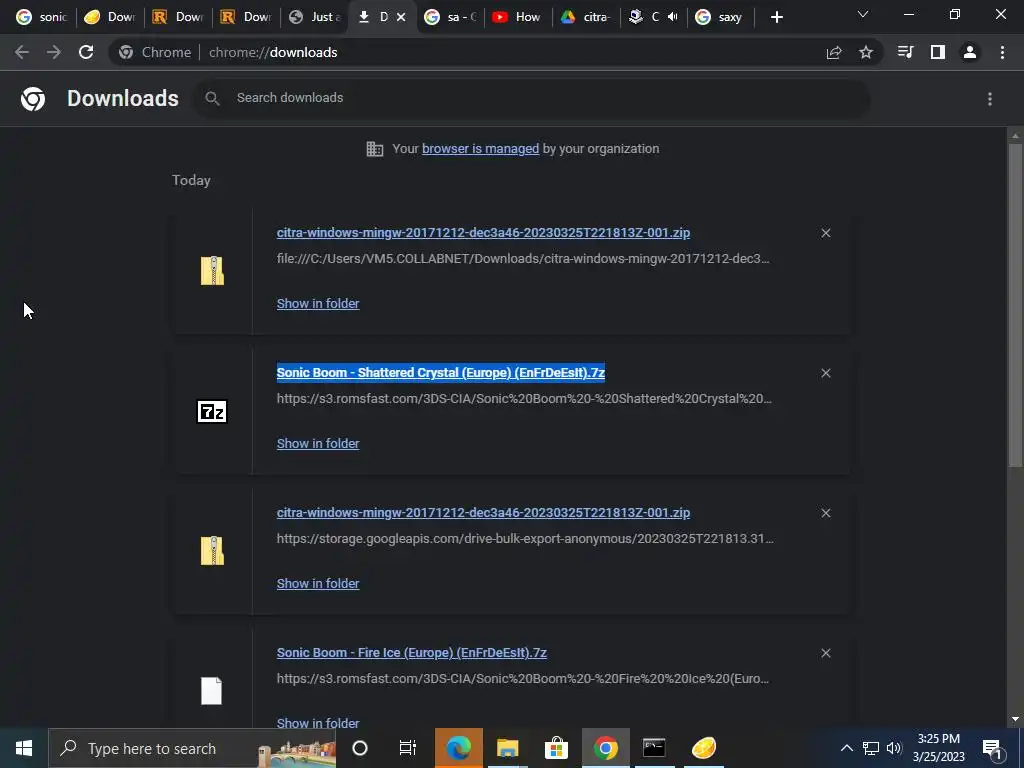The width and height of the screenshot is (1024, 768).
Task: Click scrollbar down arrow
Action: (x=1015, y=719)
